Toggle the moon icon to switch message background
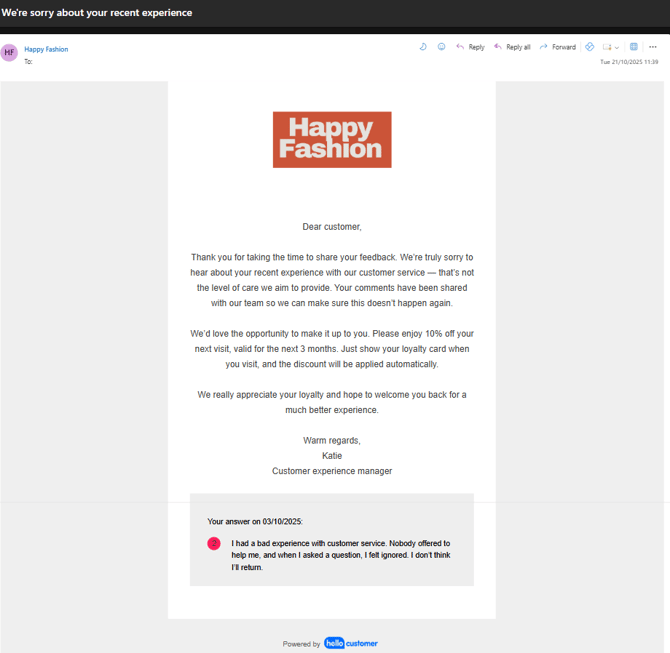This screenshot has width=670, height=653. [x=423, y=47]
